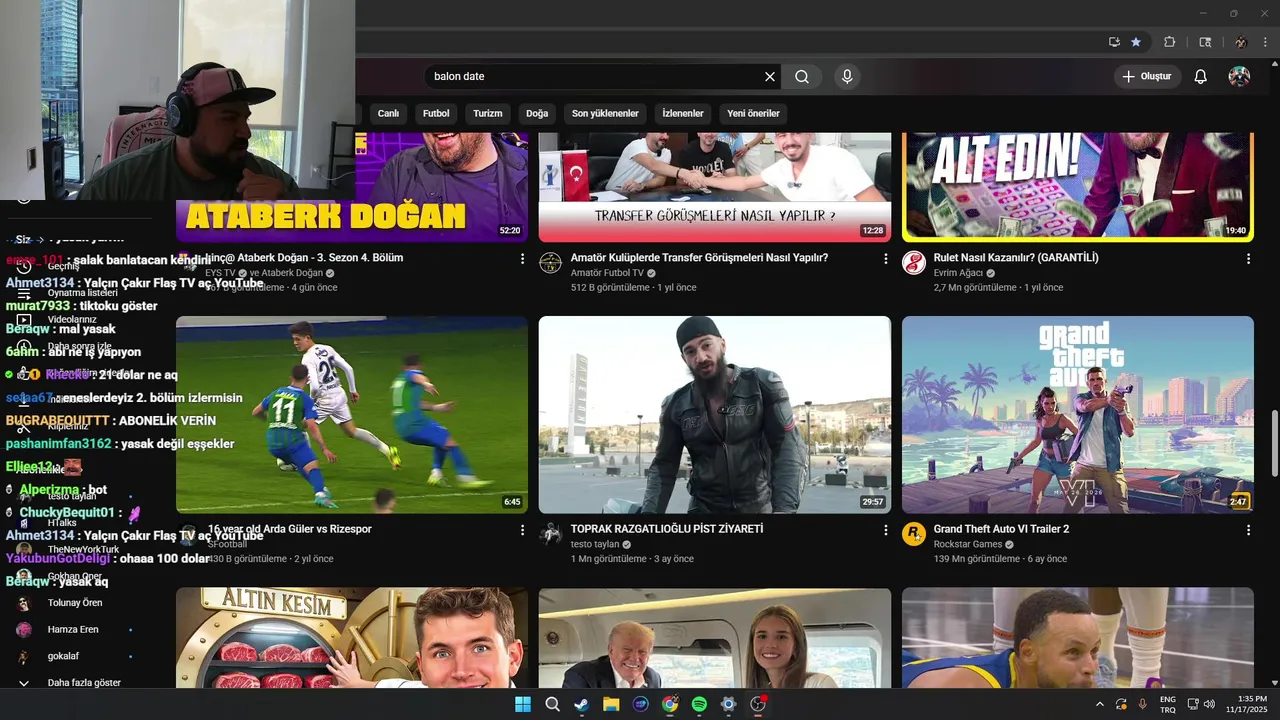Image resolution: width=1280 pixels, height=720 pixels.
Task: Open Chrome profile avatar
Action: [1241, 42]
